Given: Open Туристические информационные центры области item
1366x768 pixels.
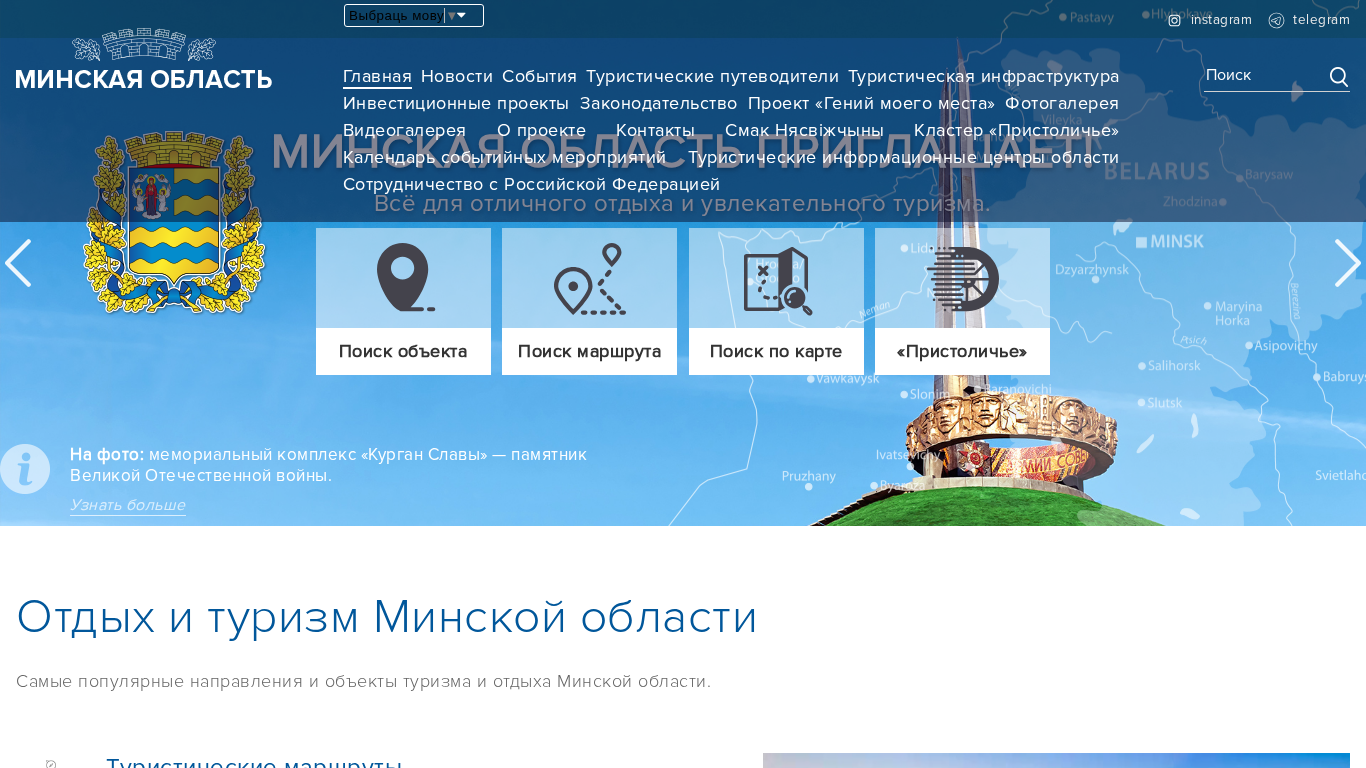Looking at the screenshot, I should click(903, 158).
